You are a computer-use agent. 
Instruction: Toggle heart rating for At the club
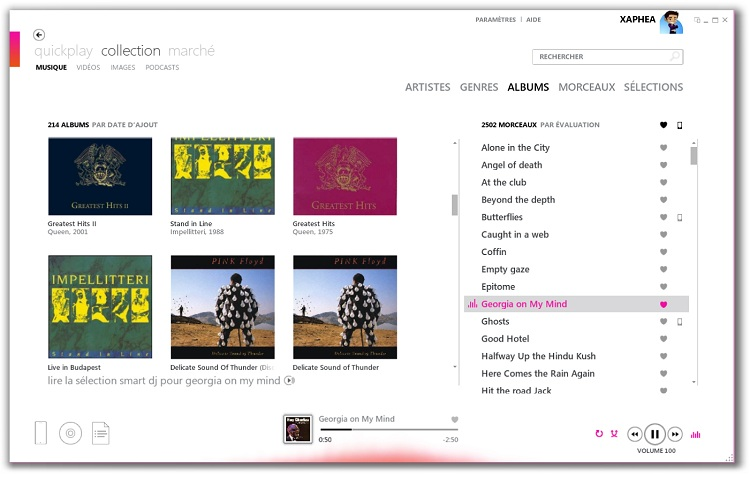[663, 182]
